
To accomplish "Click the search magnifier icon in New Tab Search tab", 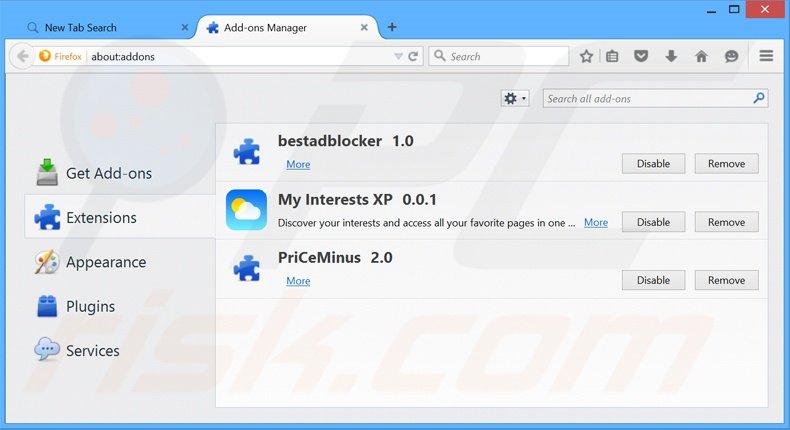I will pyautogui.click(x=33, y=28).
